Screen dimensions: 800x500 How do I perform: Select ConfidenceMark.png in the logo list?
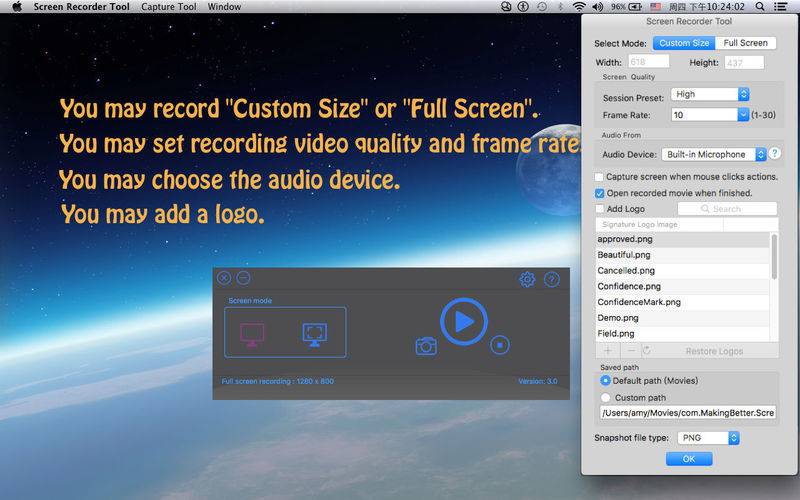click(683, 302)
